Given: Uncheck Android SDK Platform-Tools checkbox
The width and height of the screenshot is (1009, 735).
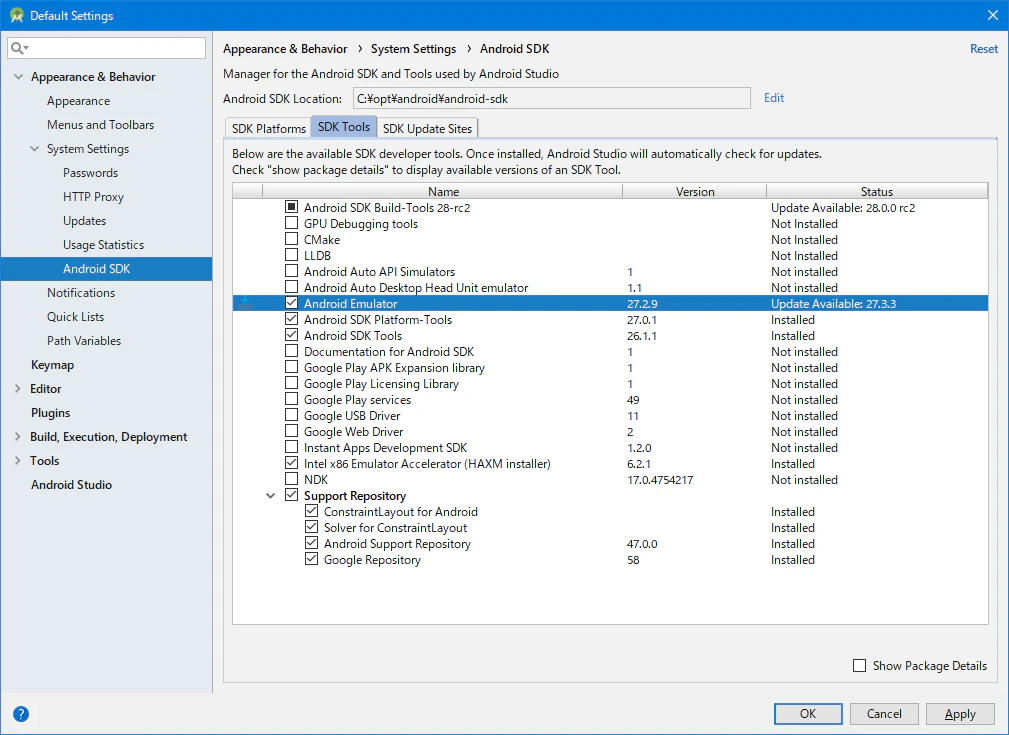Looking at the screenshot, I should click(292, 319).
